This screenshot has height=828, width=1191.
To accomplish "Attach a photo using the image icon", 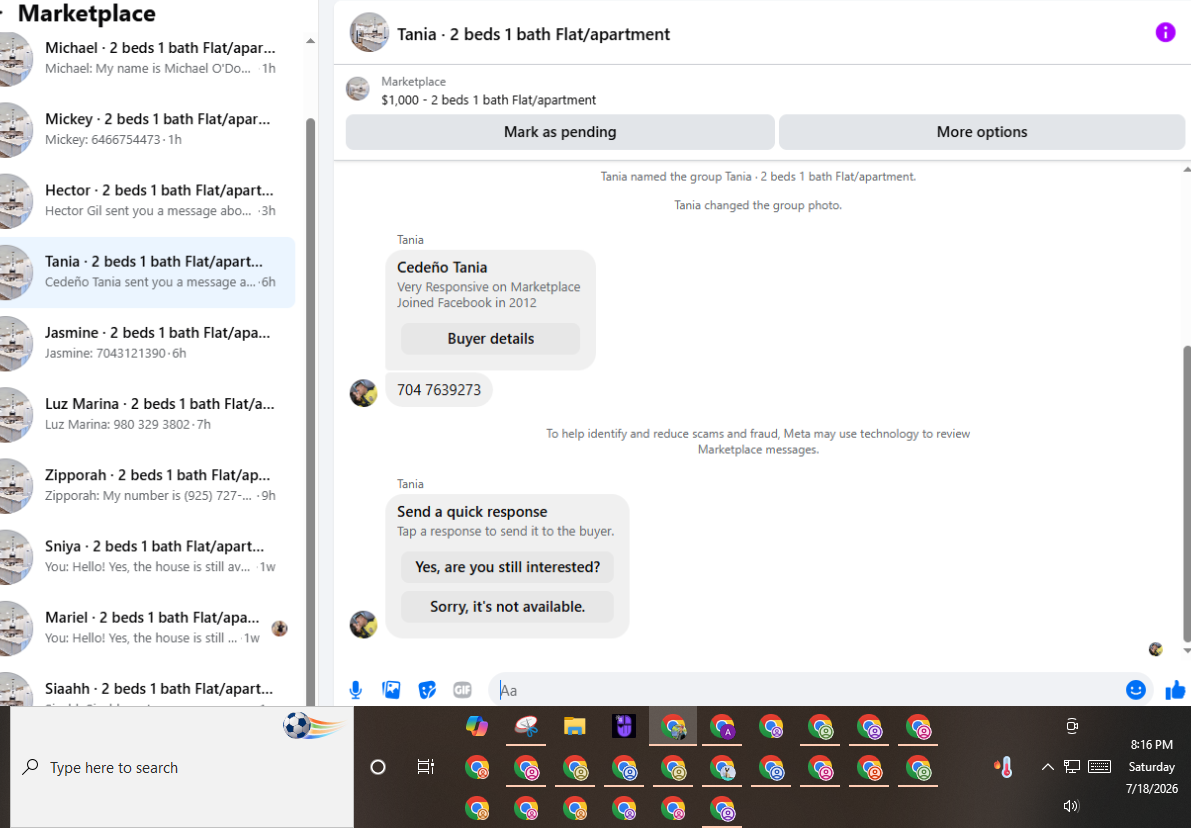I will click(x=391, y=690).
